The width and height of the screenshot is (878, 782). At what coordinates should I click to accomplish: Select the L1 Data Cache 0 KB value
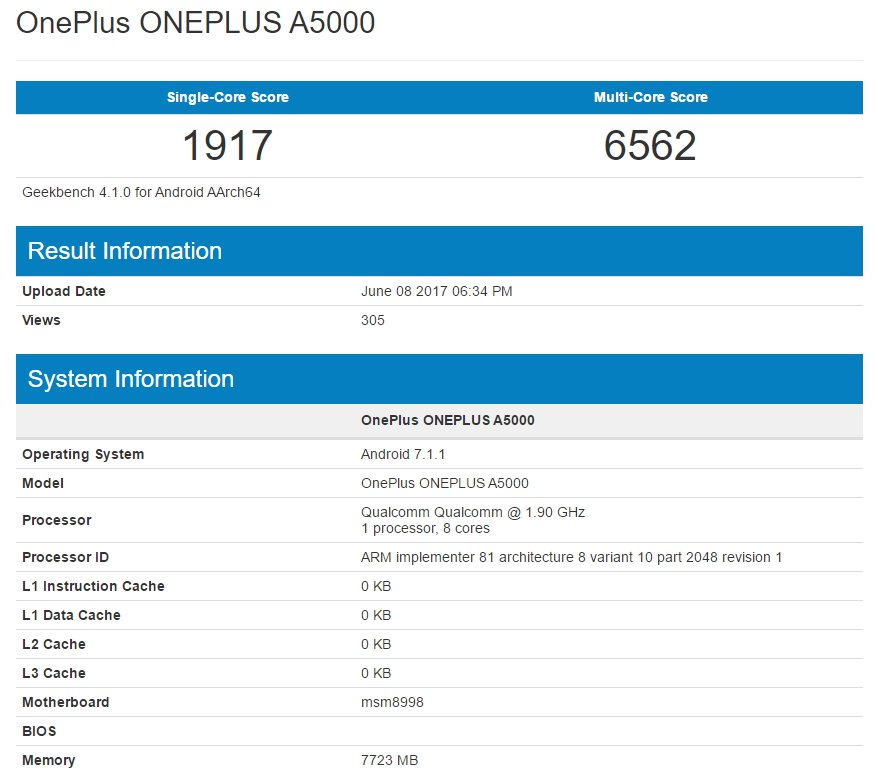pyautogui.click(x=376, y=616)
